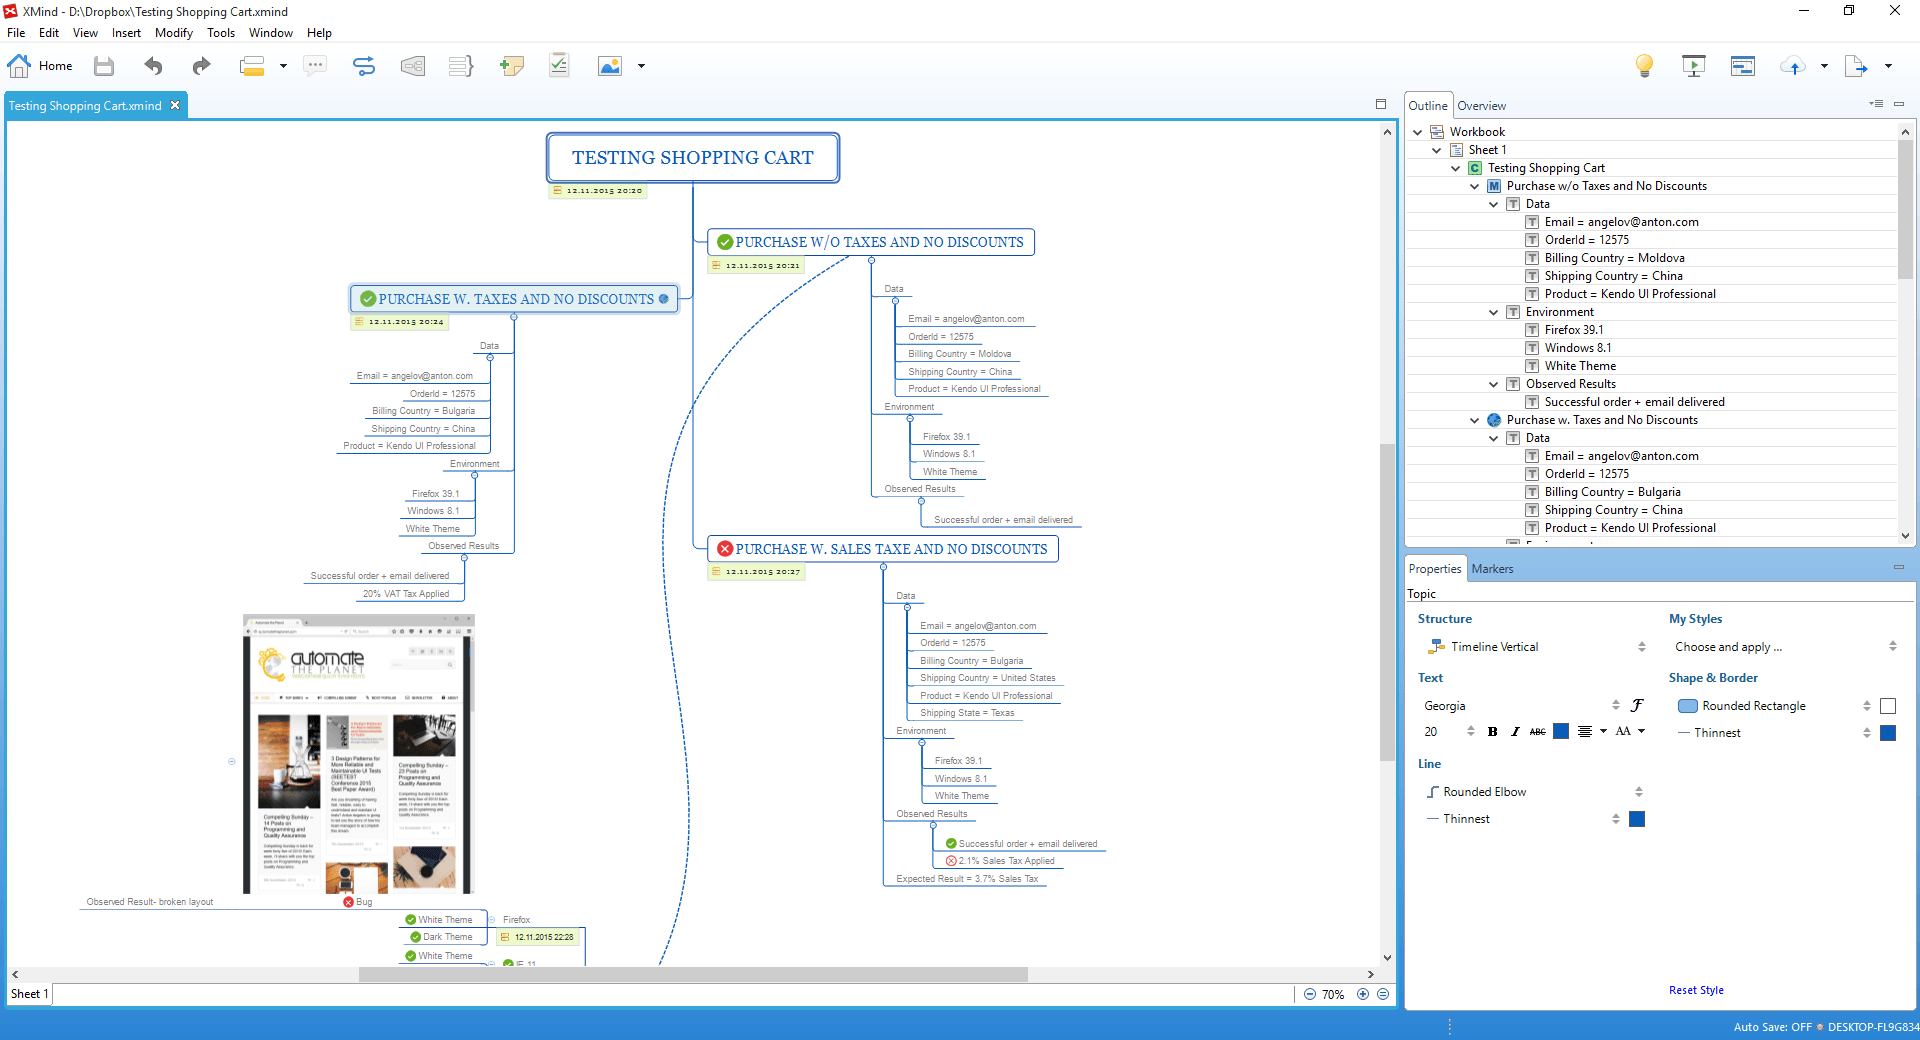
Task: Click the website screenshot thumbnail on canvas
Action: tap(358, 754)
